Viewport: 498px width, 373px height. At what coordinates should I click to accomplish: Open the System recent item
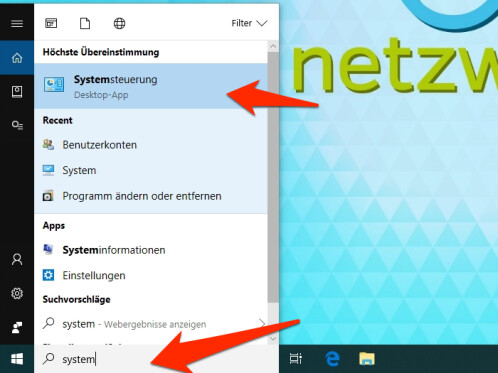click(151, 170)
